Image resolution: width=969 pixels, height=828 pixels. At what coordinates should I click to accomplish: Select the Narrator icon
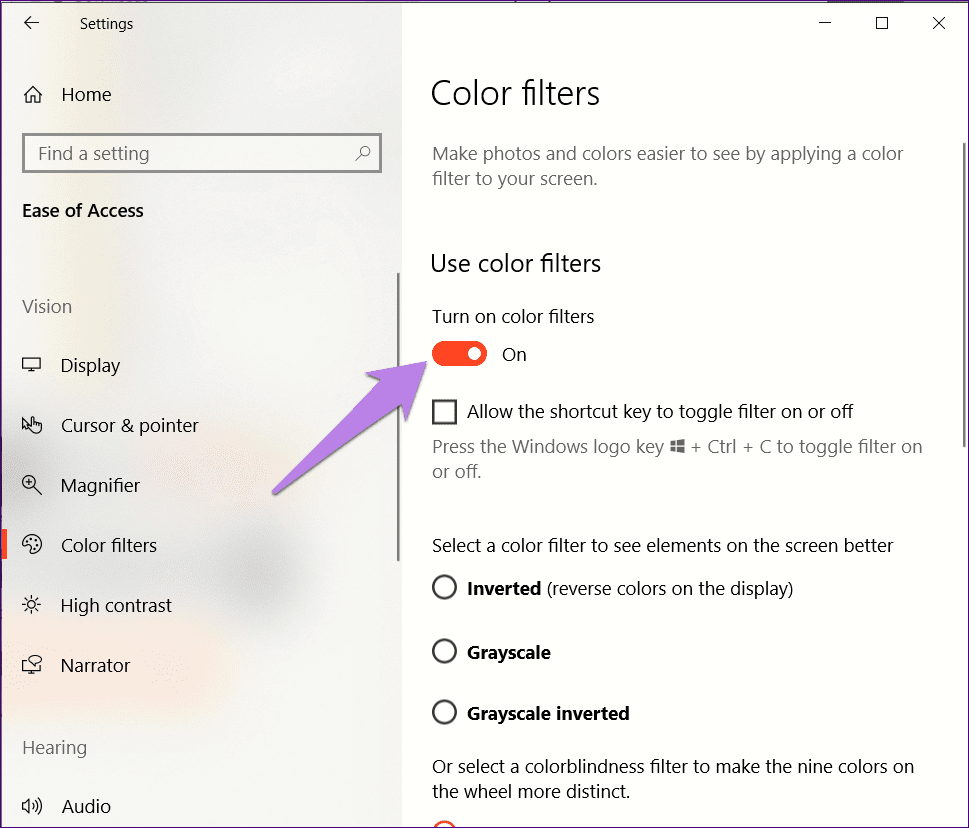(x=32, y=665)
